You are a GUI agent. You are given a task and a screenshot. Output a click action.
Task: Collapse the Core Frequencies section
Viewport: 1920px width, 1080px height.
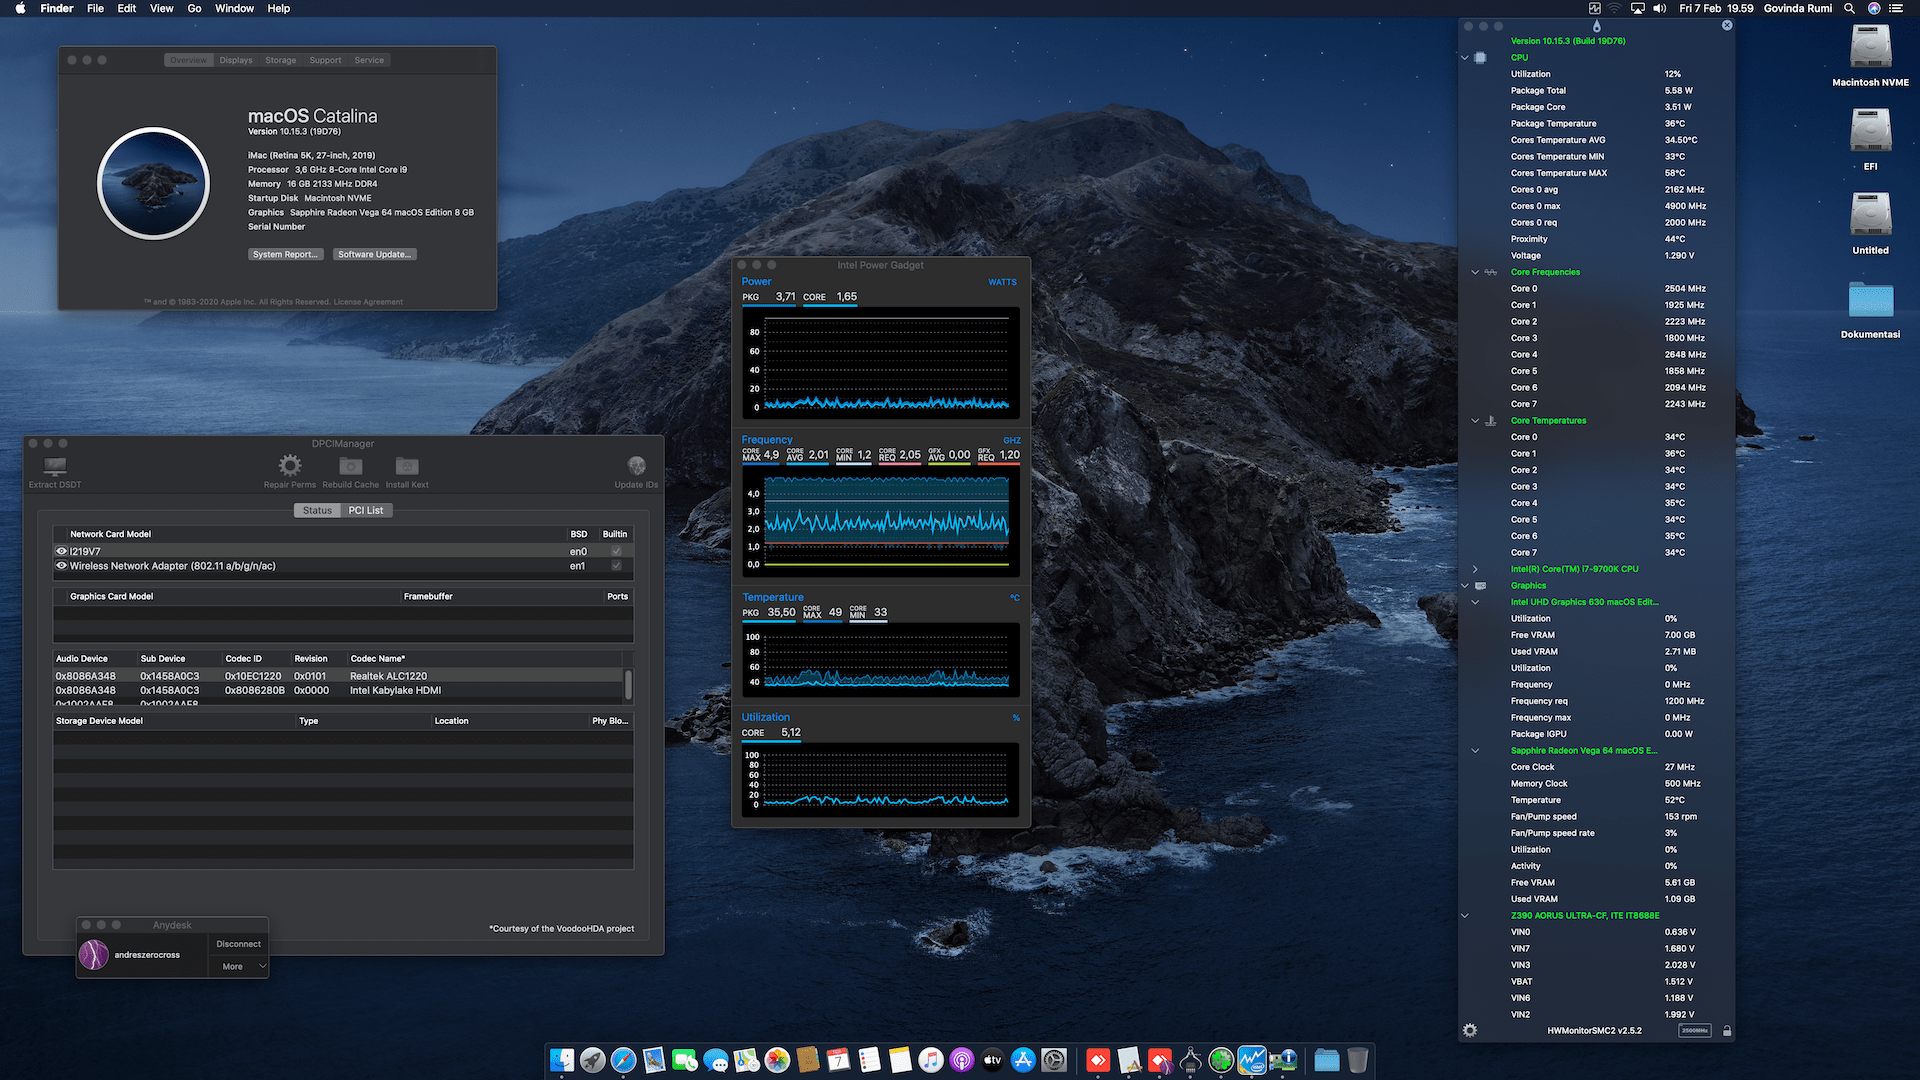click(x=1475, y=272)
